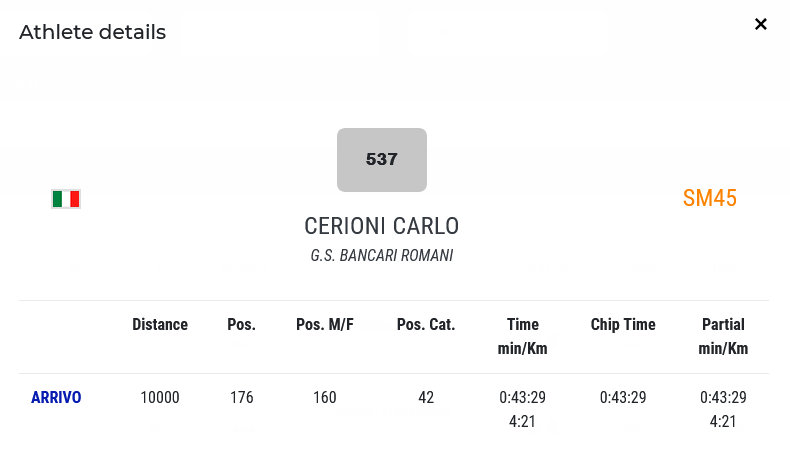Close the Athlete details dialog

[x=761, y=24]
